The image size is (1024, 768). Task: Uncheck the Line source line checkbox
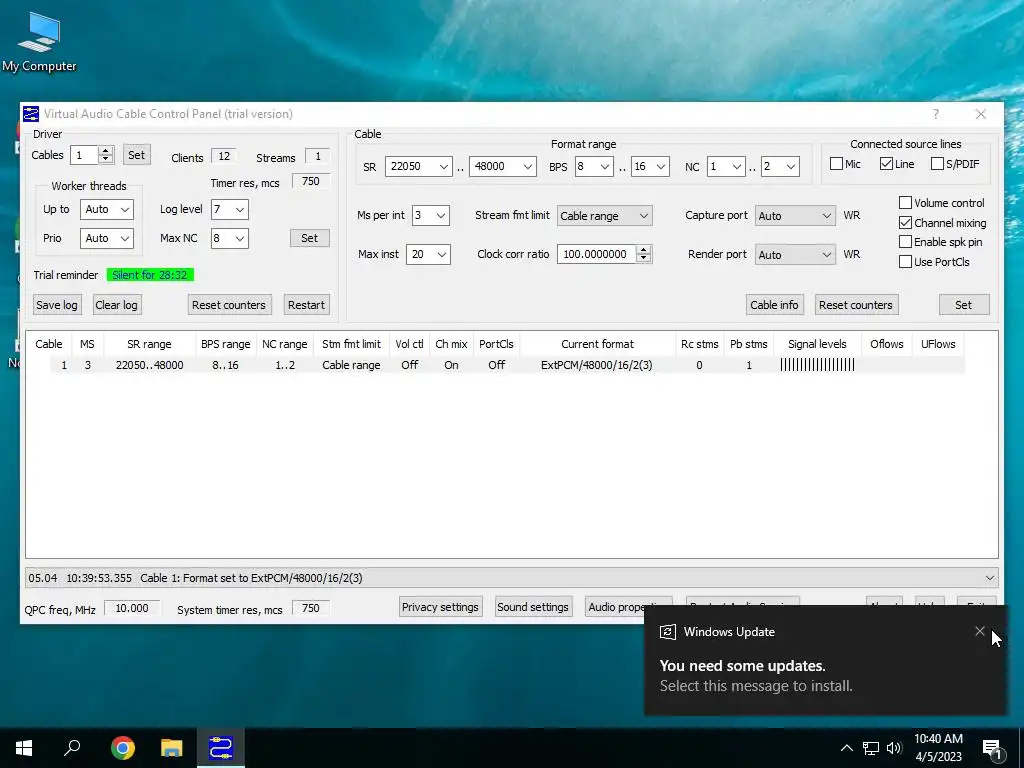click(x=886, y=164)
